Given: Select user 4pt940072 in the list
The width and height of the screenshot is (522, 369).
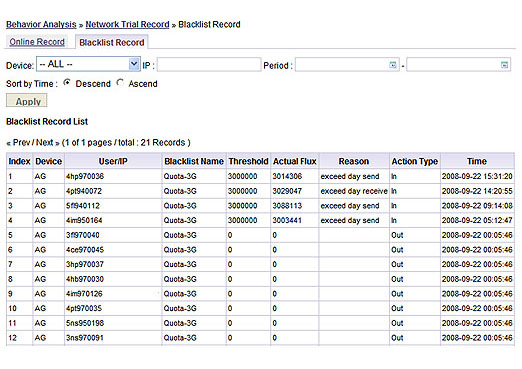Looking at the screenshot, I should (84, 191).
